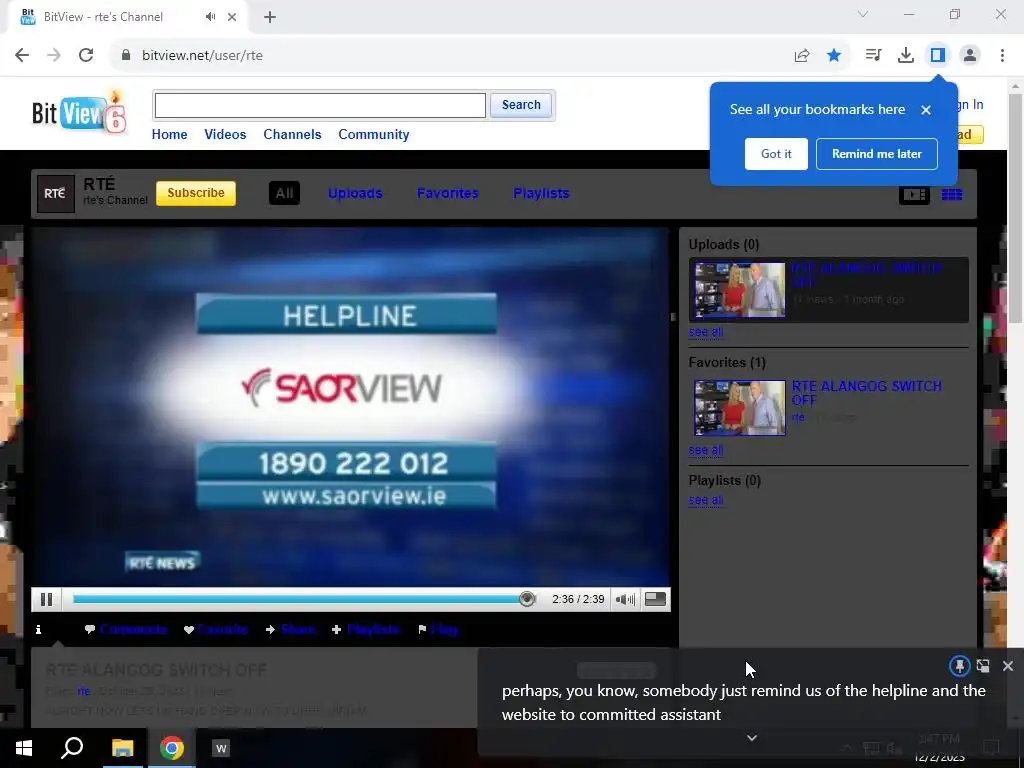Toggle the side panel icon
The image size is (1024, 768).
tap(938, 56)
